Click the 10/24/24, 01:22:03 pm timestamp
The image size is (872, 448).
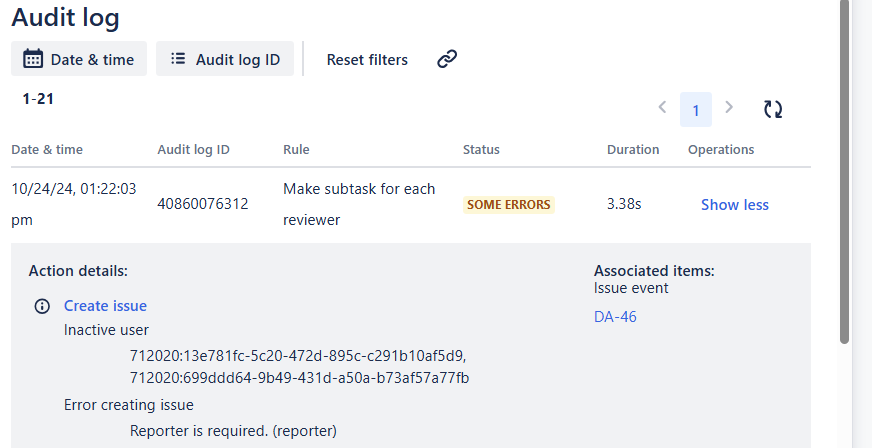click(x=73, y=205)
